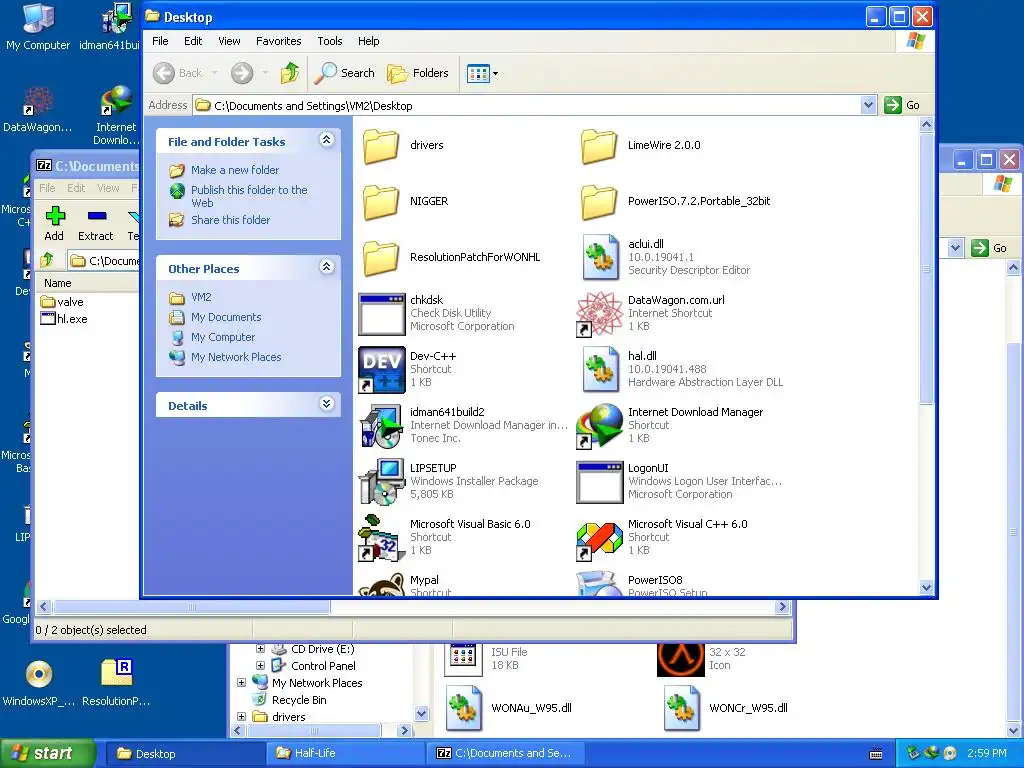Click the Go button beside address bar
1024x768 pixels.
[x=903, y=105]
